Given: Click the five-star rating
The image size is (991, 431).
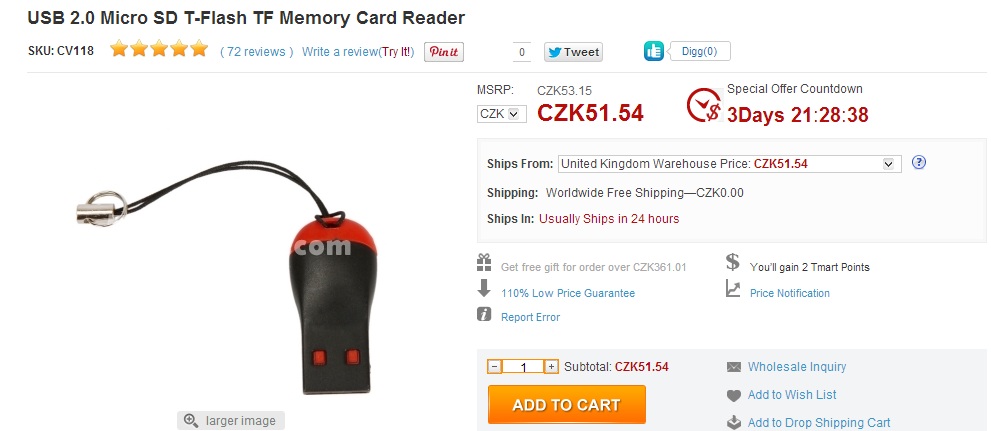Looking at the screenshot, I should [159, 49].
